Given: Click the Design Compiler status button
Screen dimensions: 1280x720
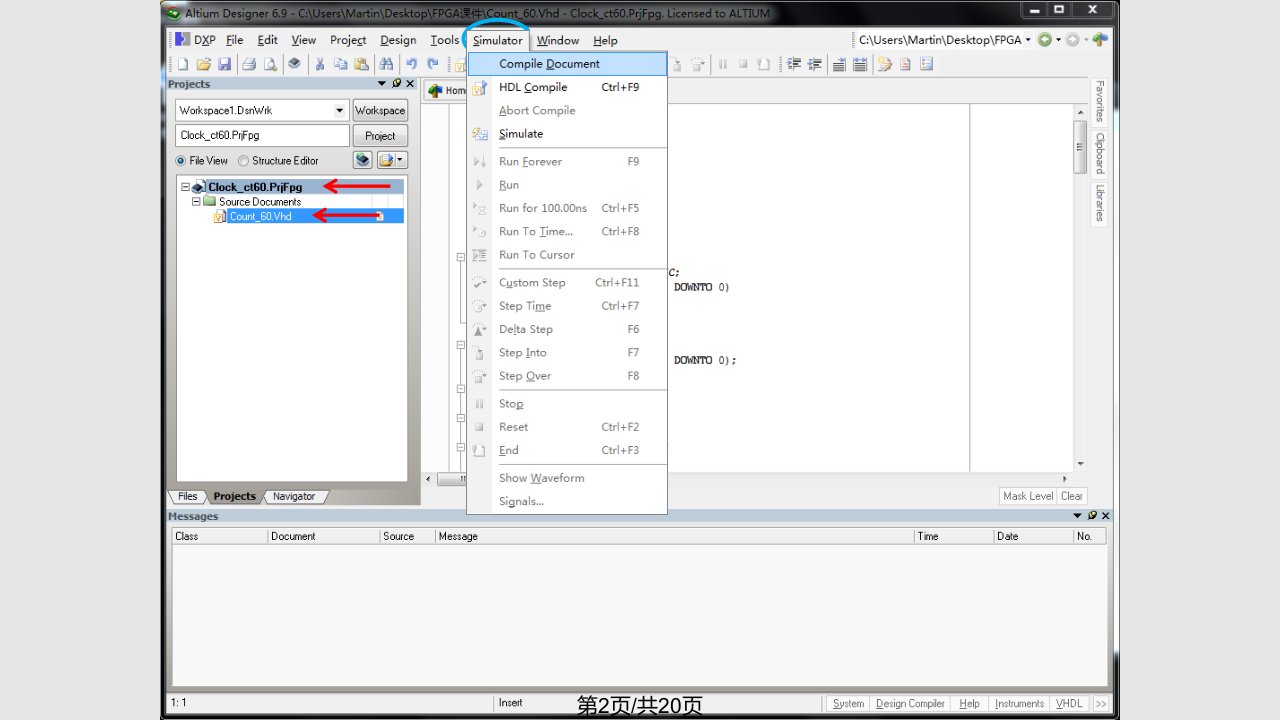Looking at the screenshot, I should coord(910,703).
